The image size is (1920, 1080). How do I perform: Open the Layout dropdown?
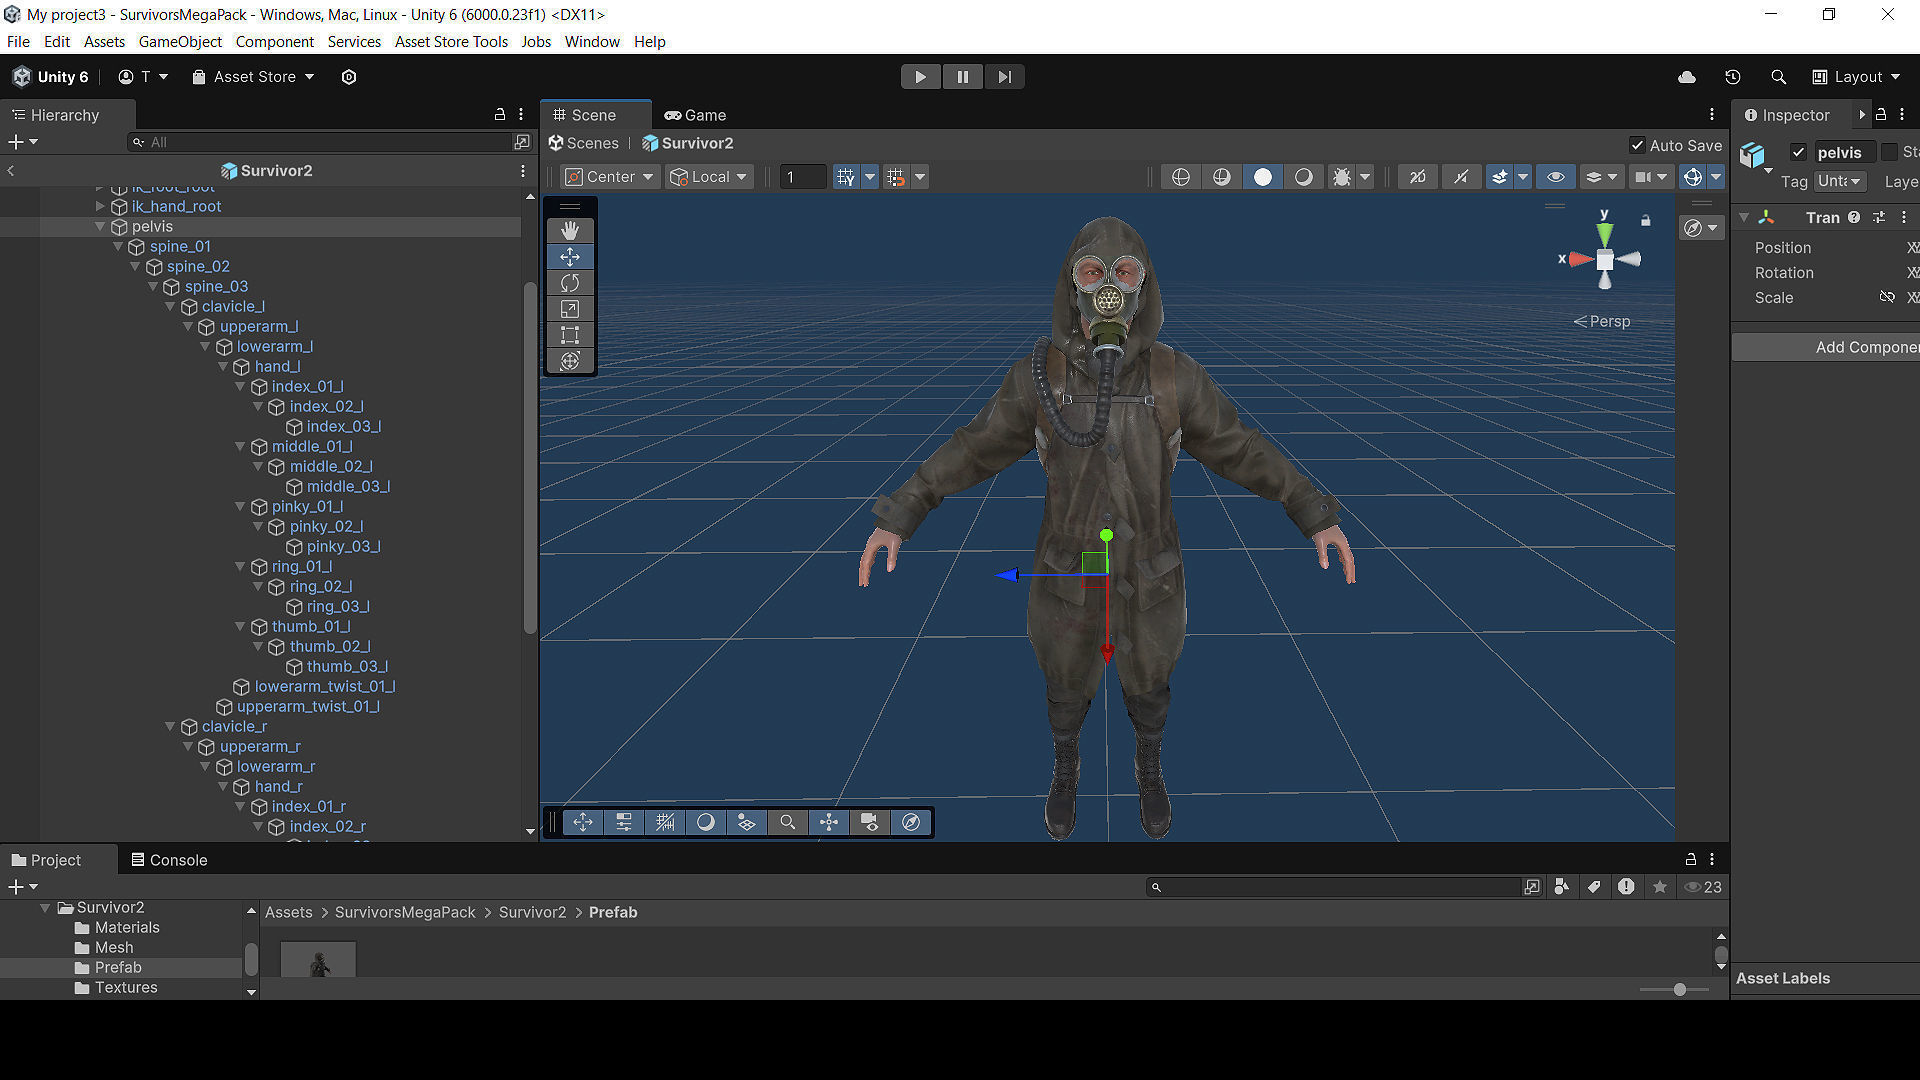pyautogui.click(x=1856, y=77)
